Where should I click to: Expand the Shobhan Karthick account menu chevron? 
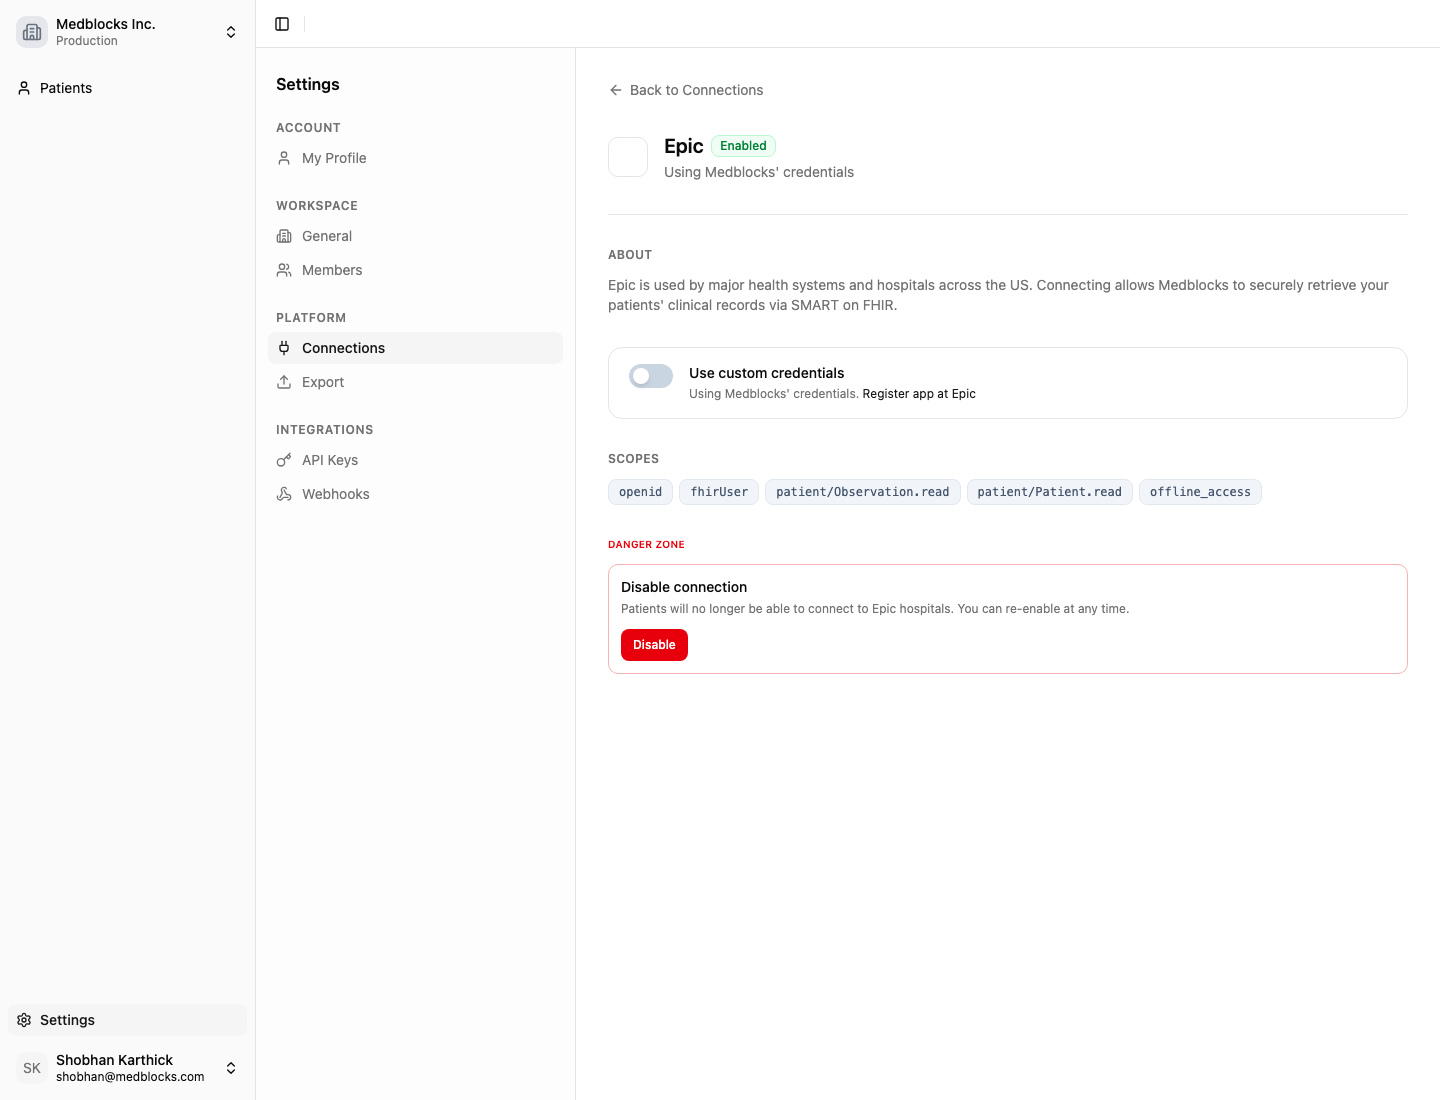231,1068
